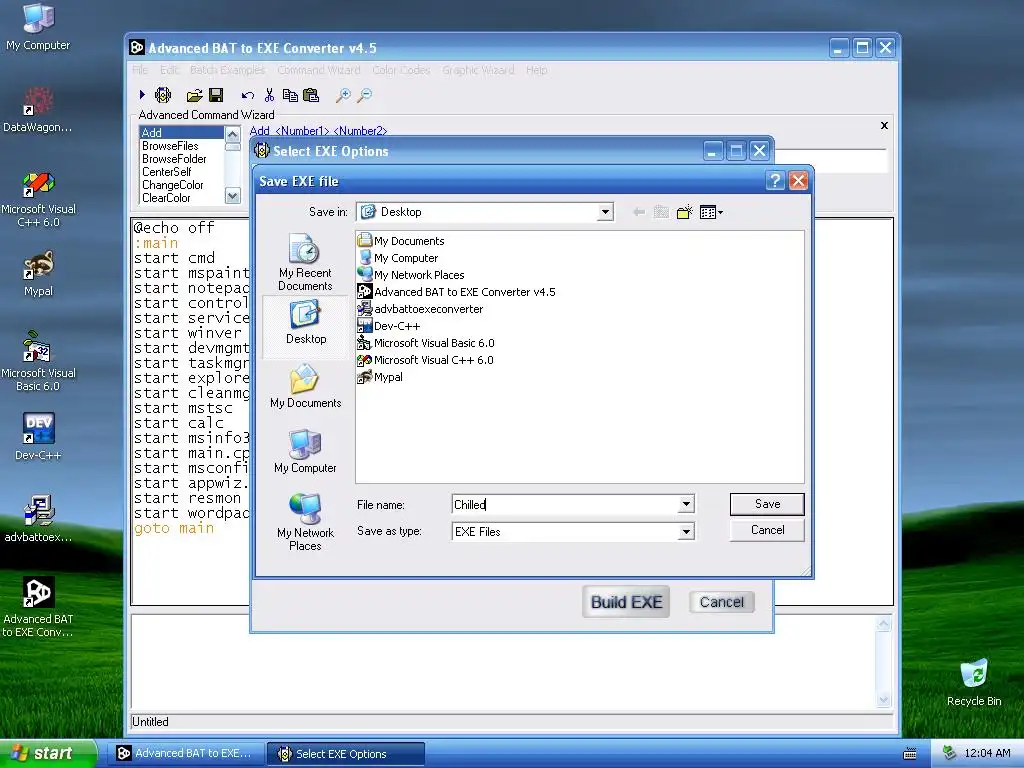Screen dimensions: 1024x768
Task: Create a new folder in the save dialog
Action: [684, 212]
